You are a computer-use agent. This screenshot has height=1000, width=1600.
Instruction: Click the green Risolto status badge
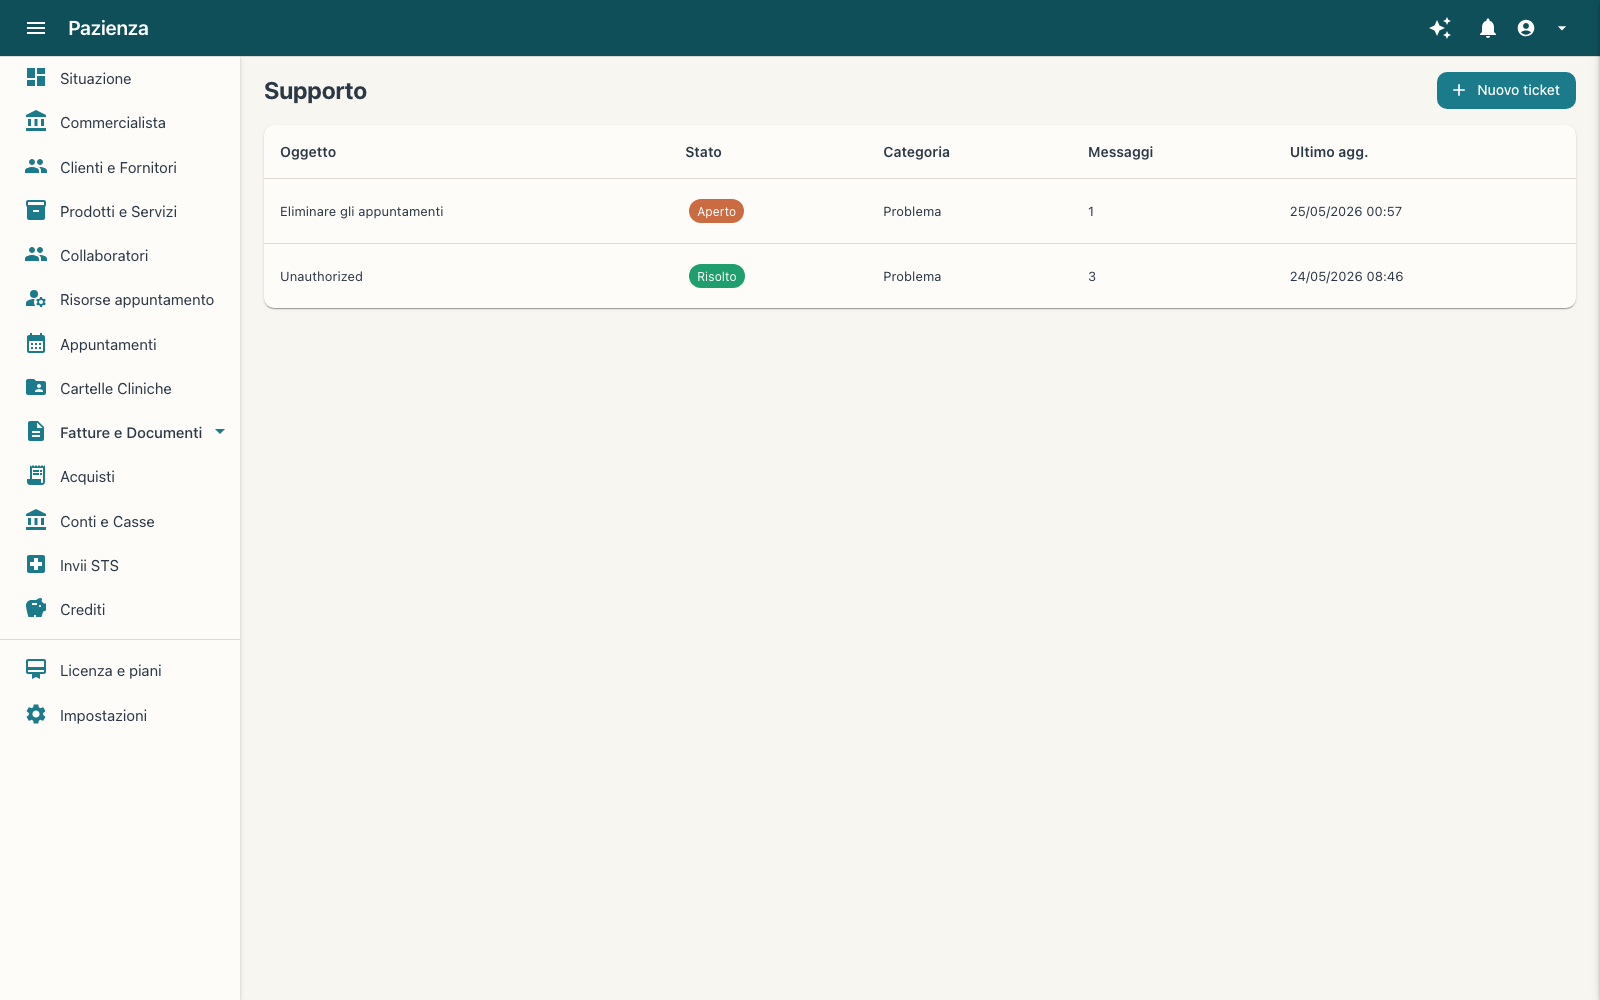tap(717, 276)
